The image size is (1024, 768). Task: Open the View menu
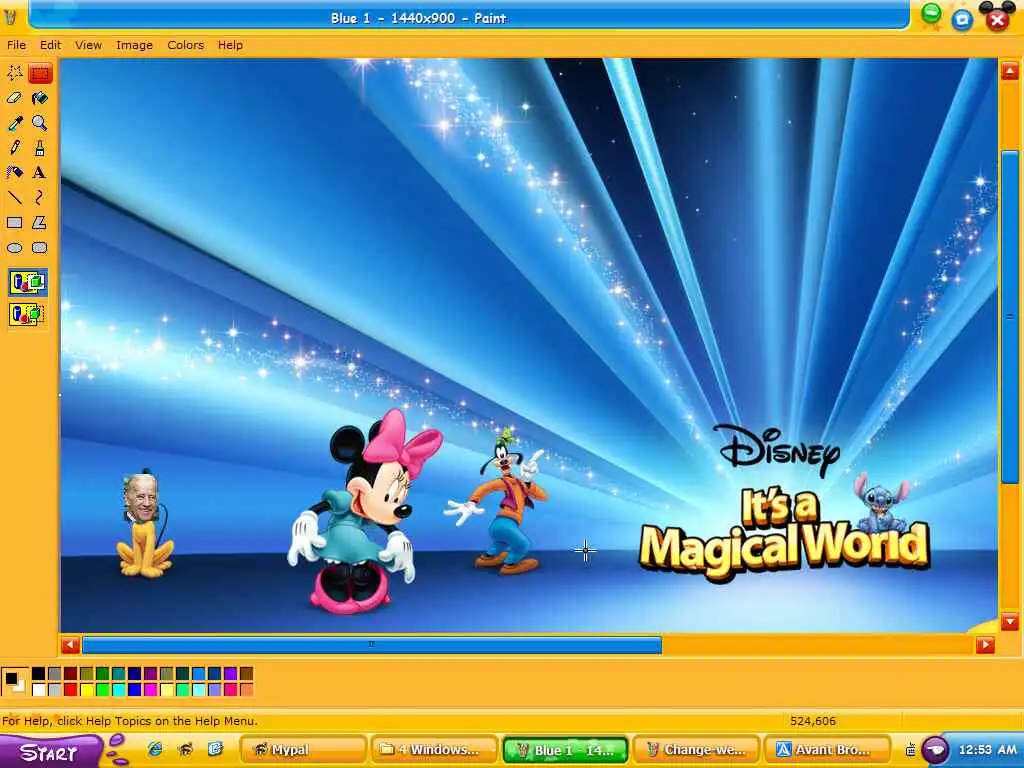point(88,45)
